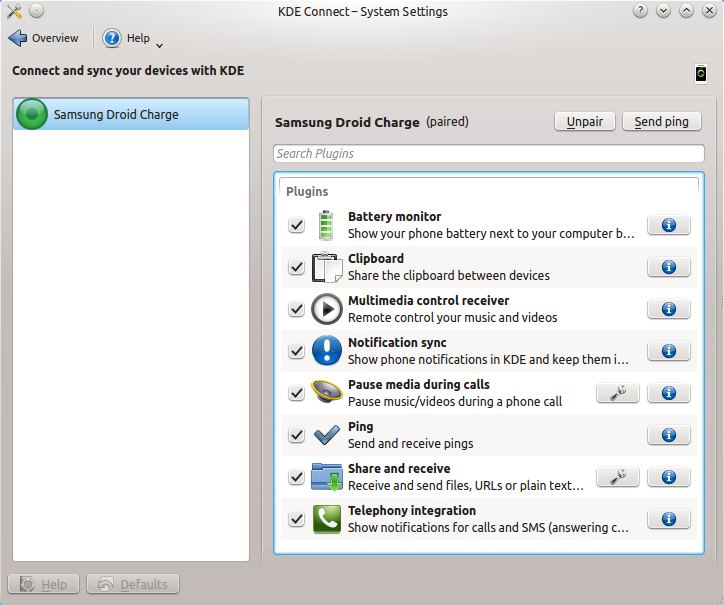Click 'Share the clipboard between devices' text

(449, 276)
